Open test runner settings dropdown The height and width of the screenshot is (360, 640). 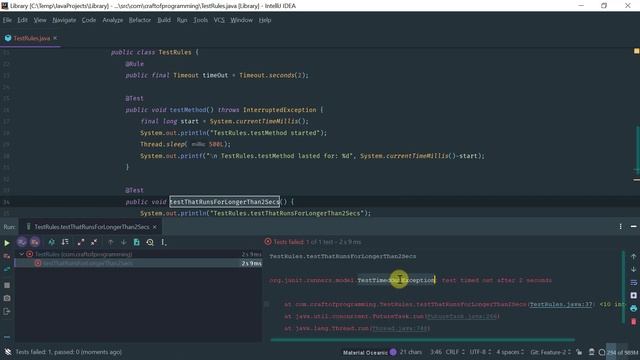tap(163, 242)
